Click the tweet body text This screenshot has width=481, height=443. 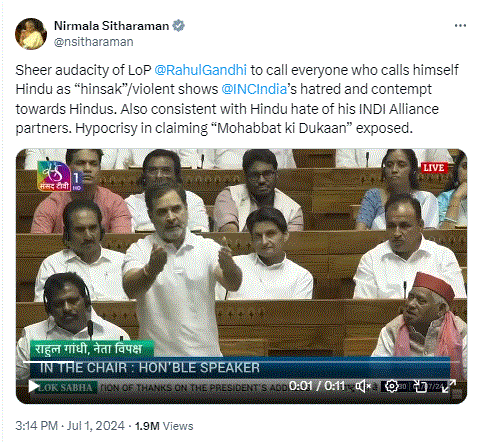(237, 99)
